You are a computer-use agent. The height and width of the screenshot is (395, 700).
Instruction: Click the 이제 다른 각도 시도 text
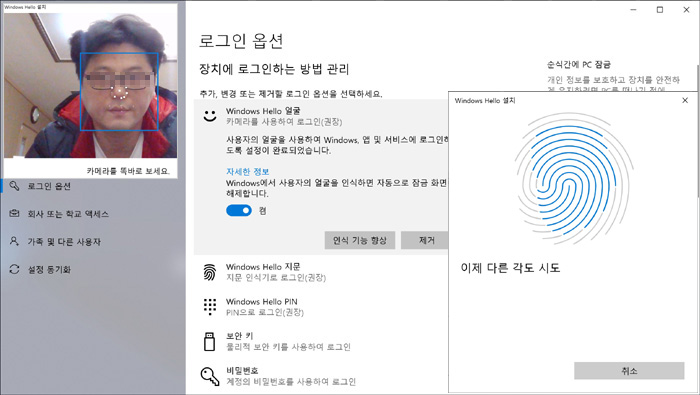pyautogui.click(x=510, y=268)
